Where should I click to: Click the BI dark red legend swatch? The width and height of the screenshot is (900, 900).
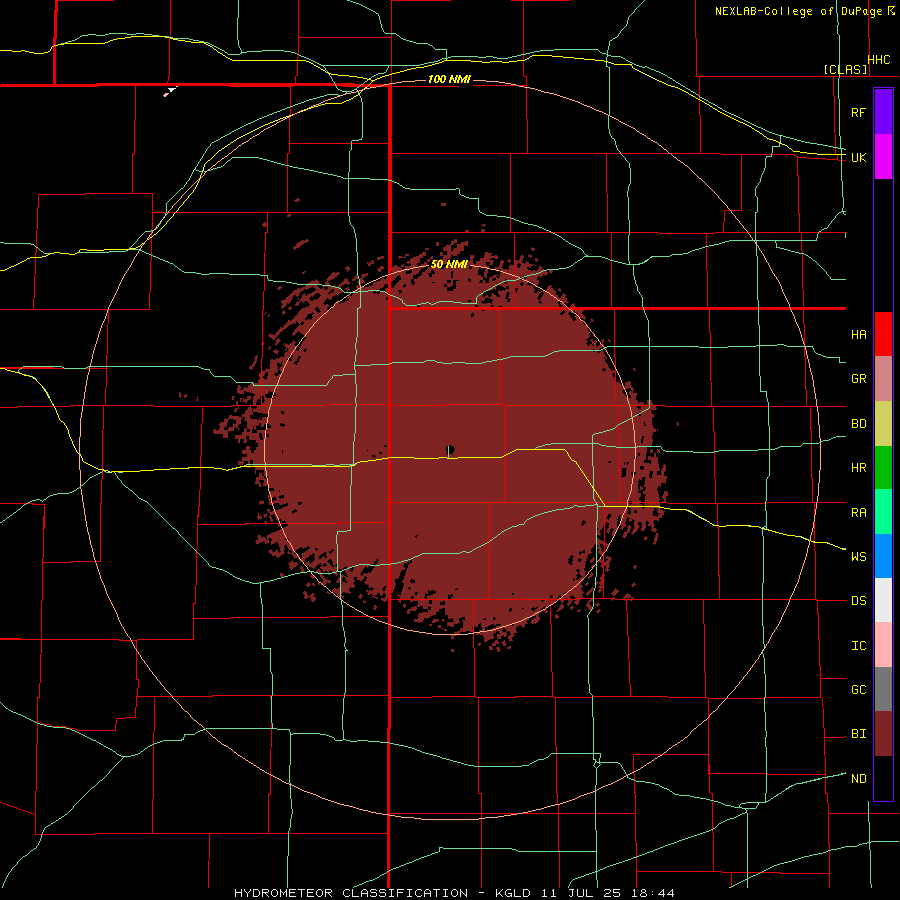[x=883, y=734]
